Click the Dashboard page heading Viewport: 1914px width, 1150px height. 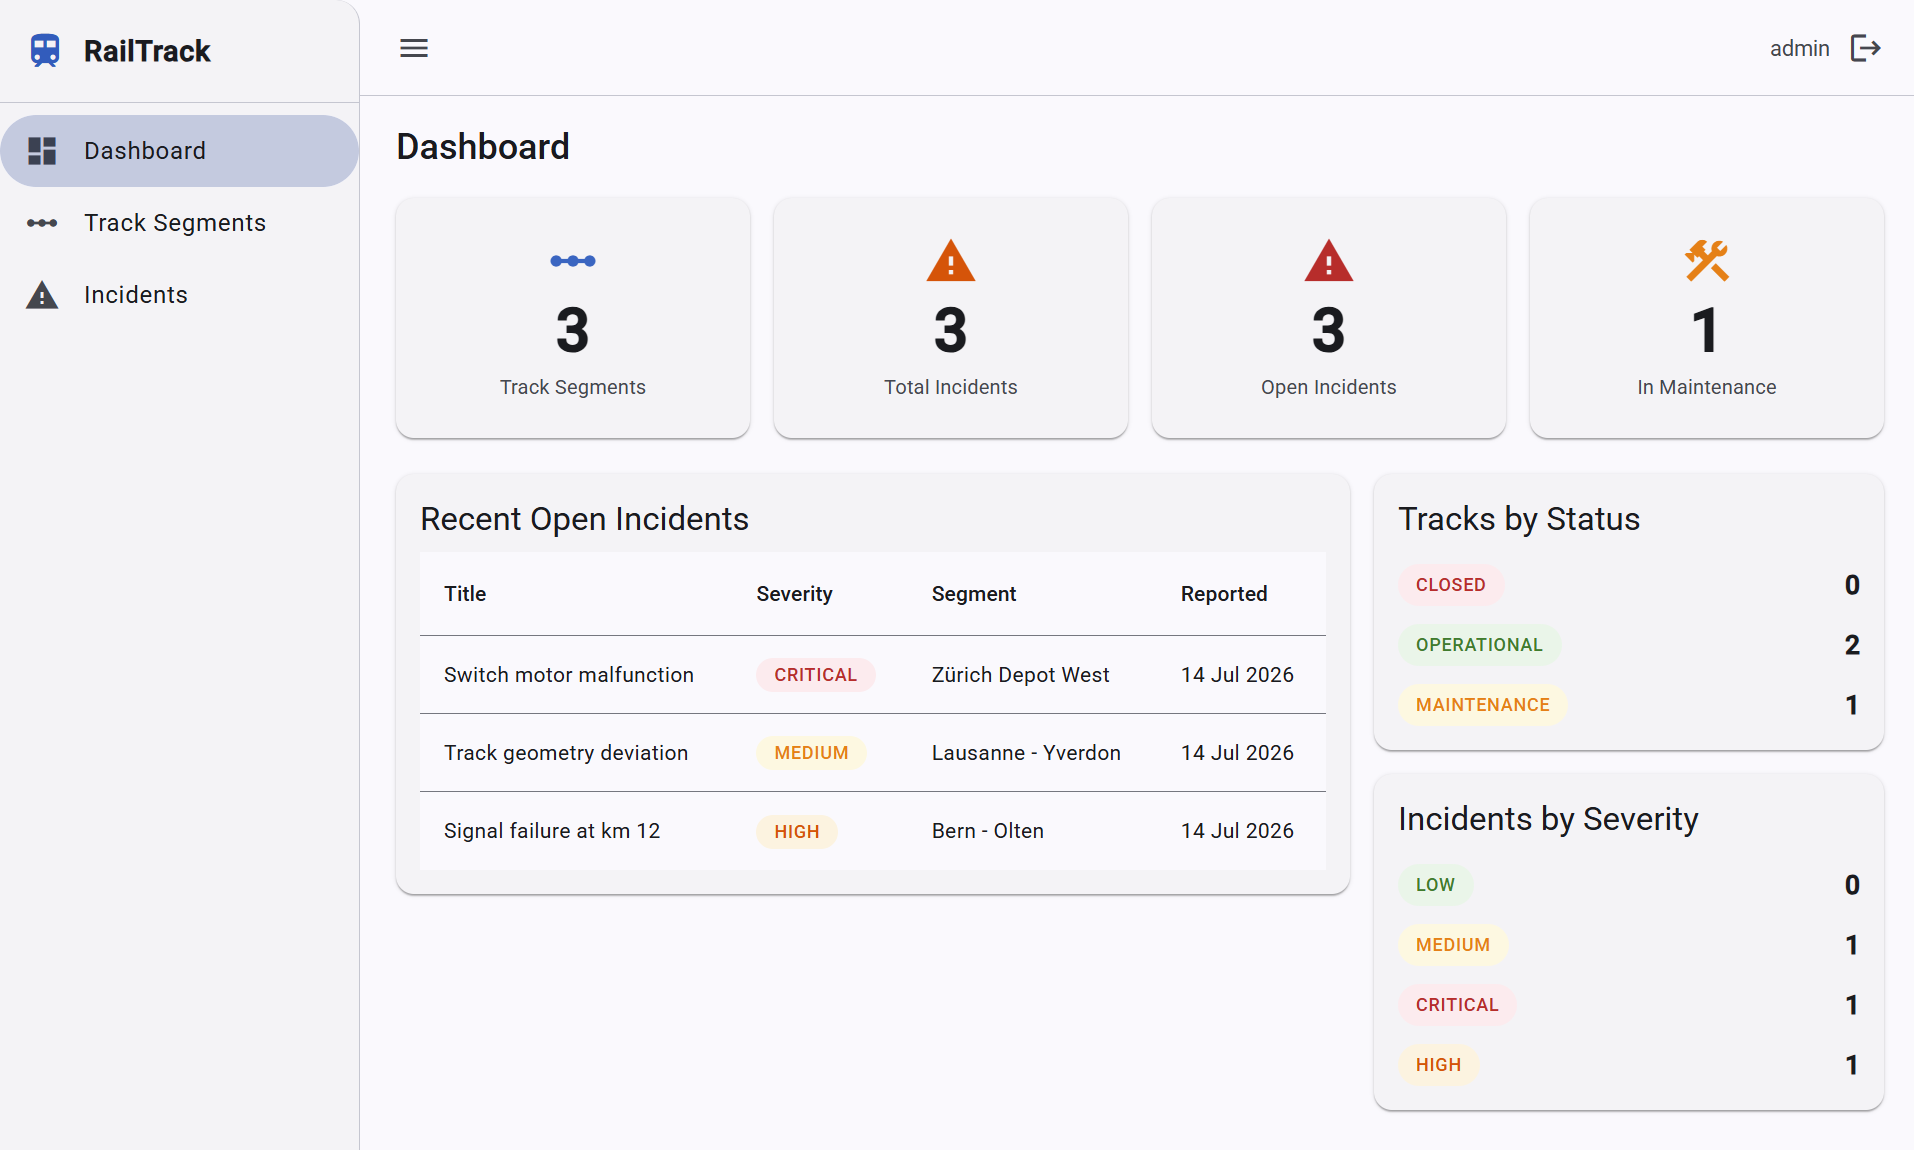point(483,147)
